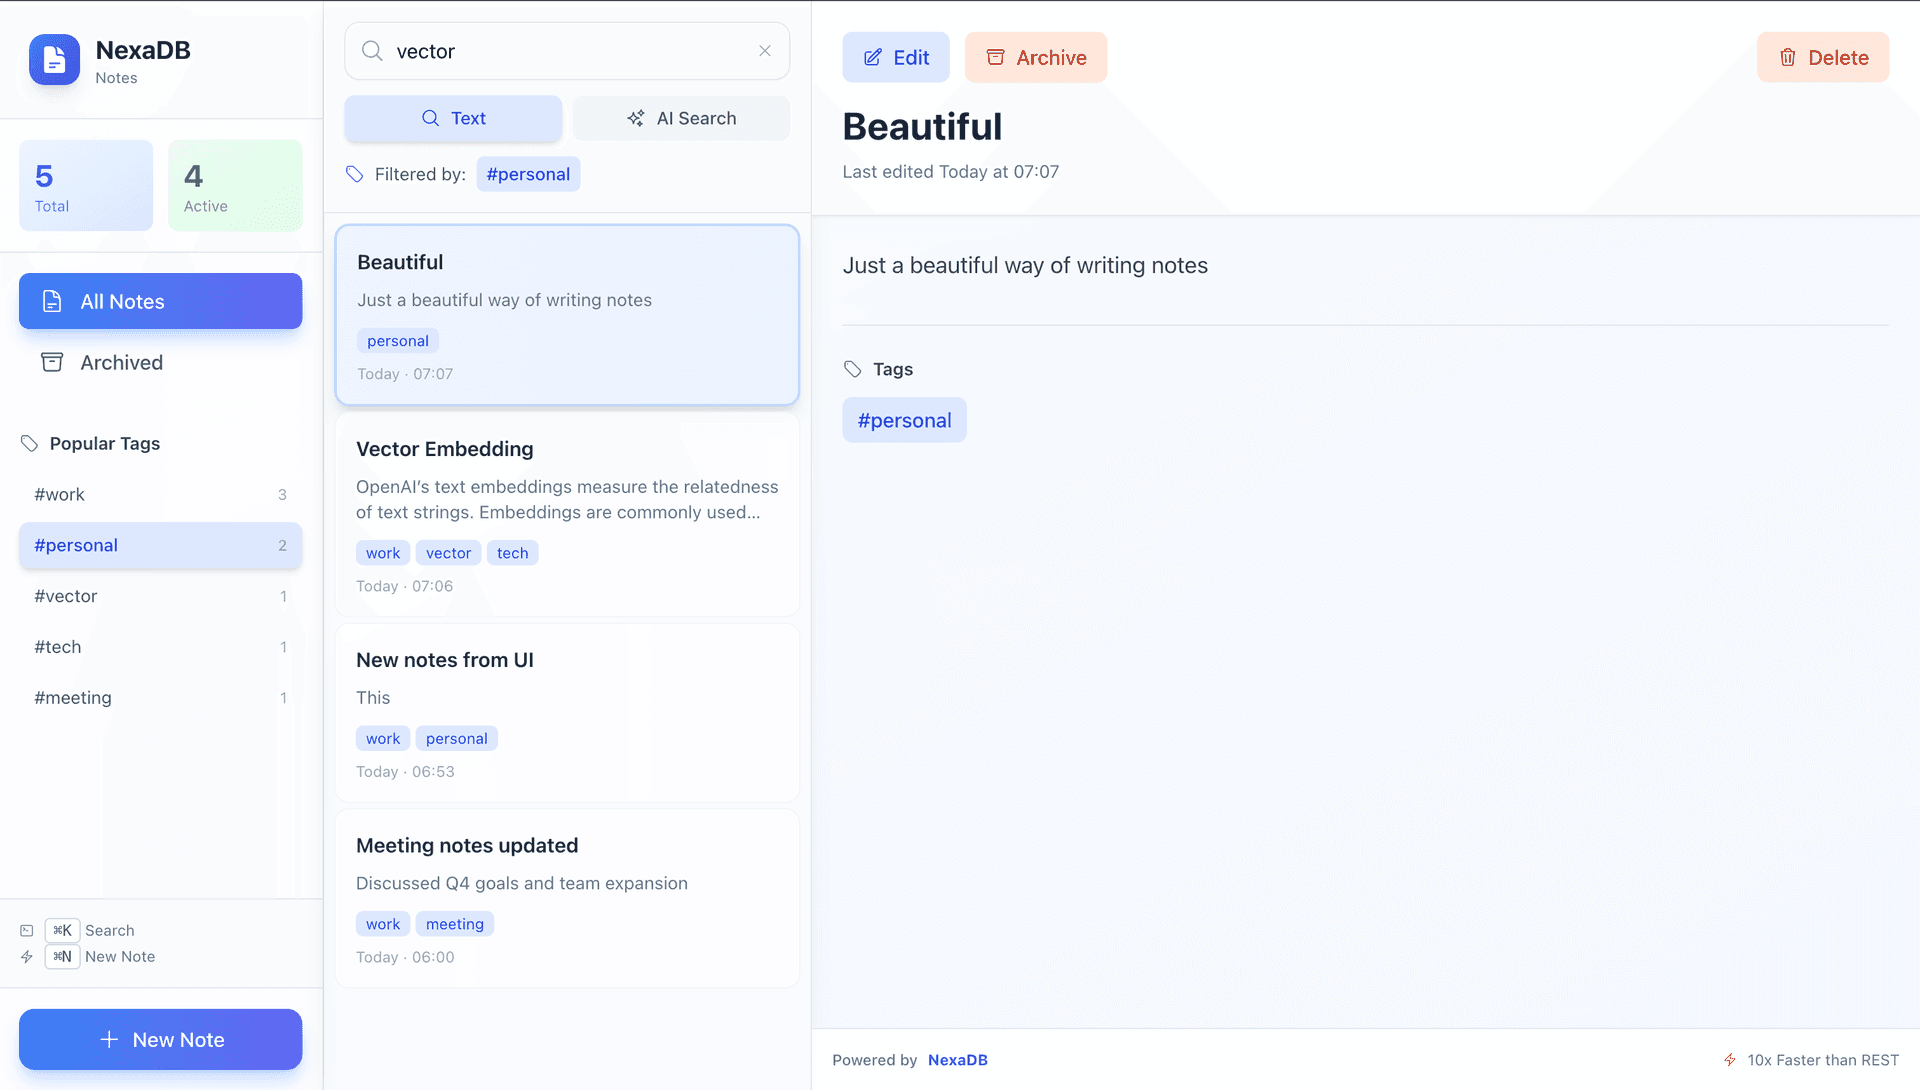Image resolution: width=1920 pixels, height=1090 pixels.
Task: Clear the search field with the X
Action: [764, 50]
